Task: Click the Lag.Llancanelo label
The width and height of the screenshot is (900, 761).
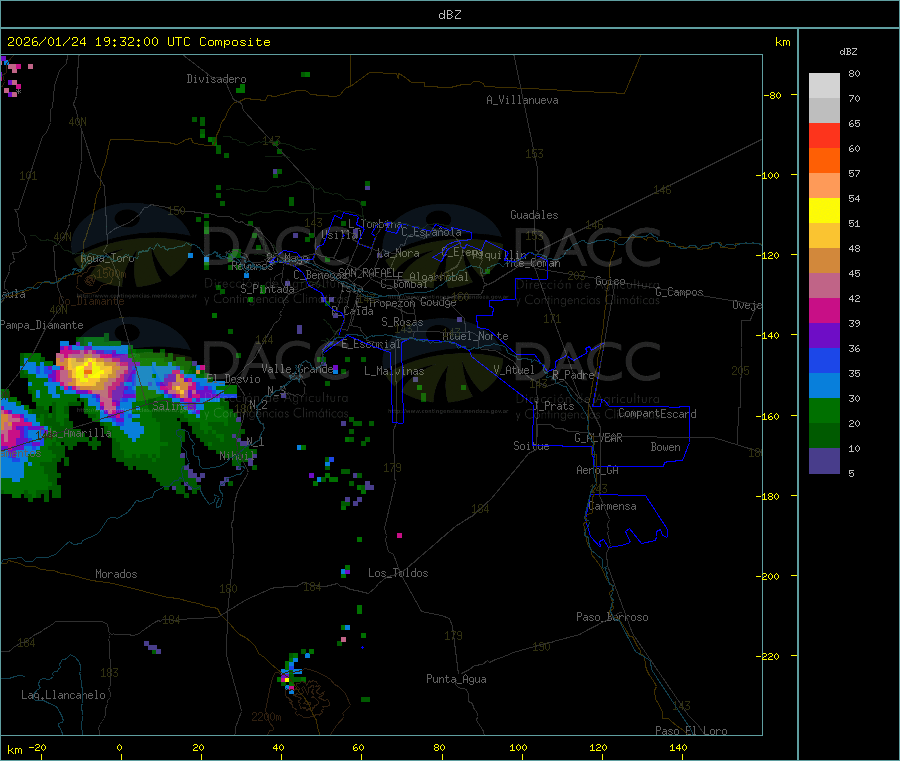Action: [x=63, y=695]
